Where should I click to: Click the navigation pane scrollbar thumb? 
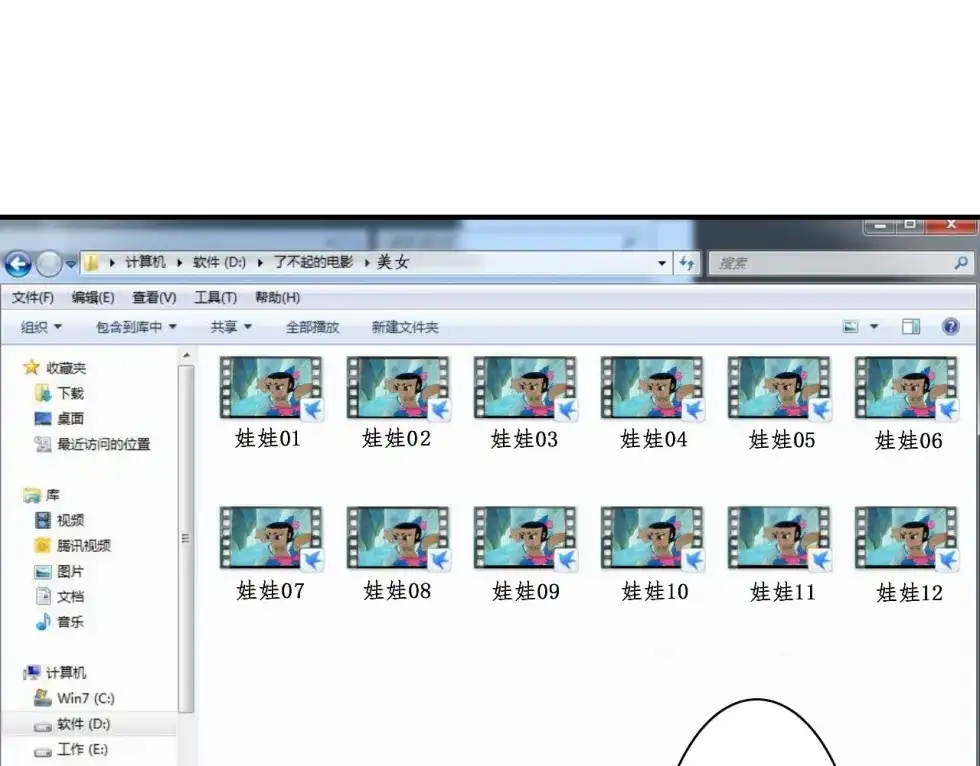(186, 539)
